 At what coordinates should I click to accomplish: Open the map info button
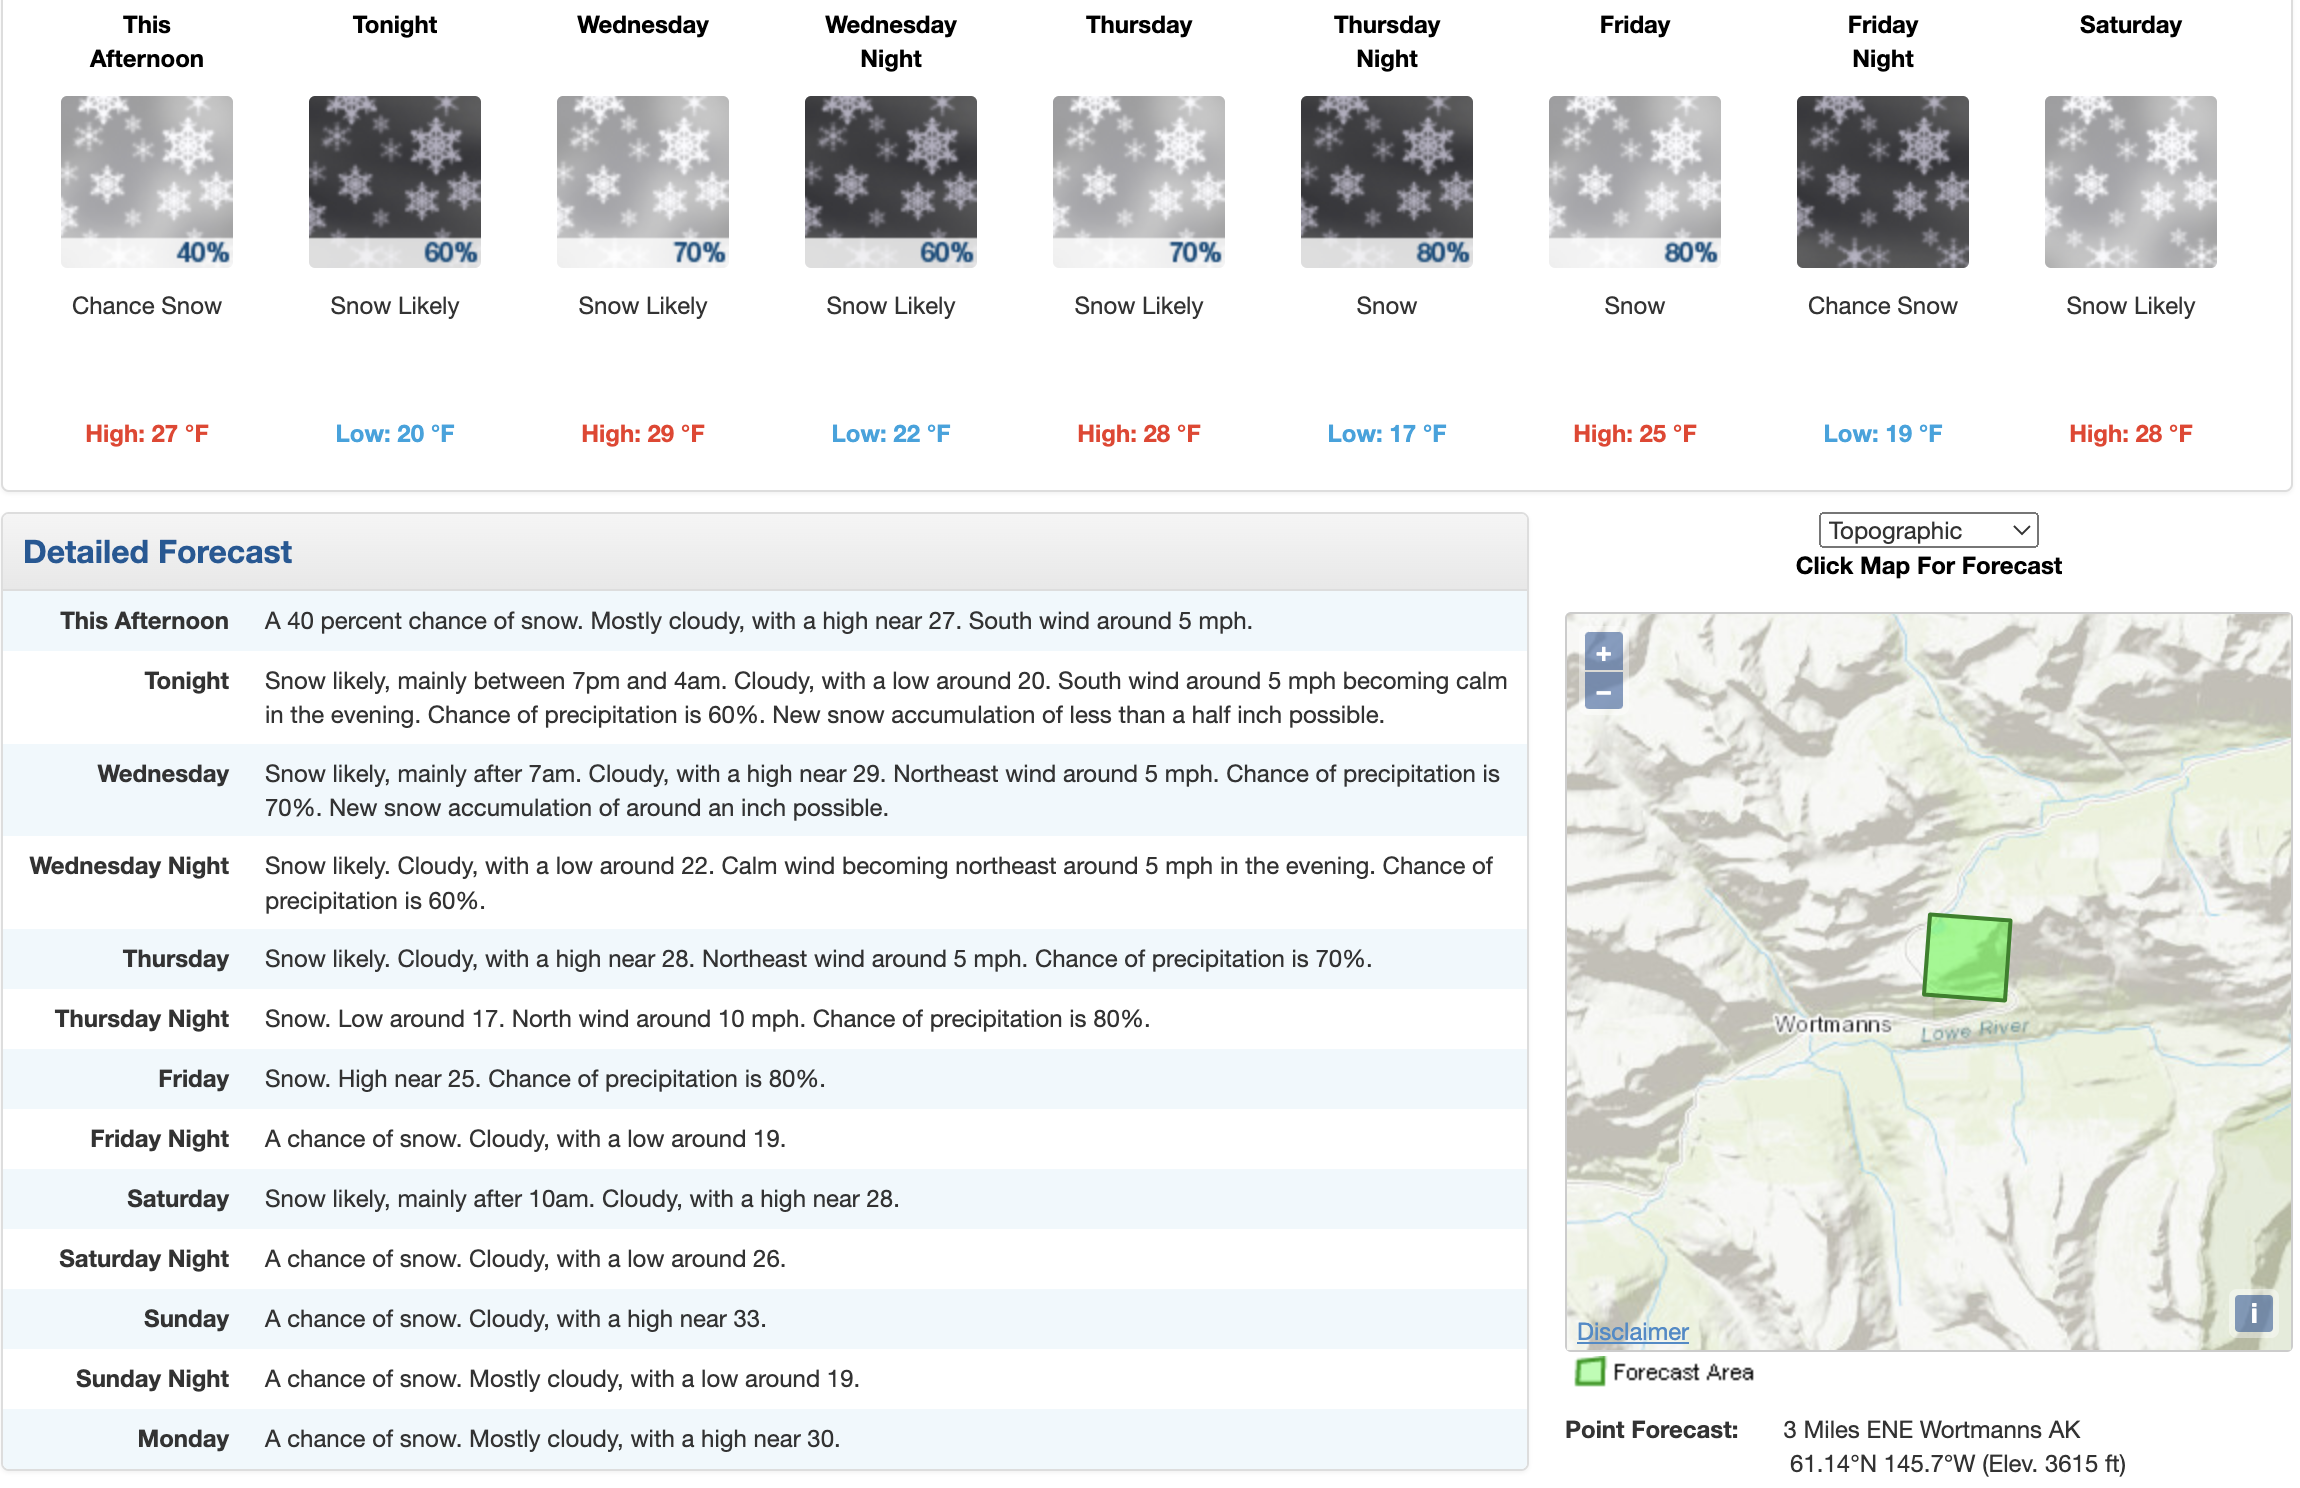tap(2253, 1313)
